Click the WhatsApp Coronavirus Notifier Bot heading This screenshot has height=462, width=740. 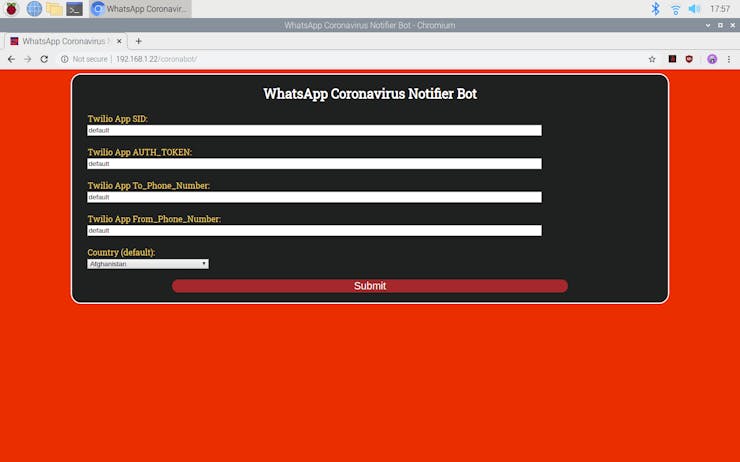370,93
